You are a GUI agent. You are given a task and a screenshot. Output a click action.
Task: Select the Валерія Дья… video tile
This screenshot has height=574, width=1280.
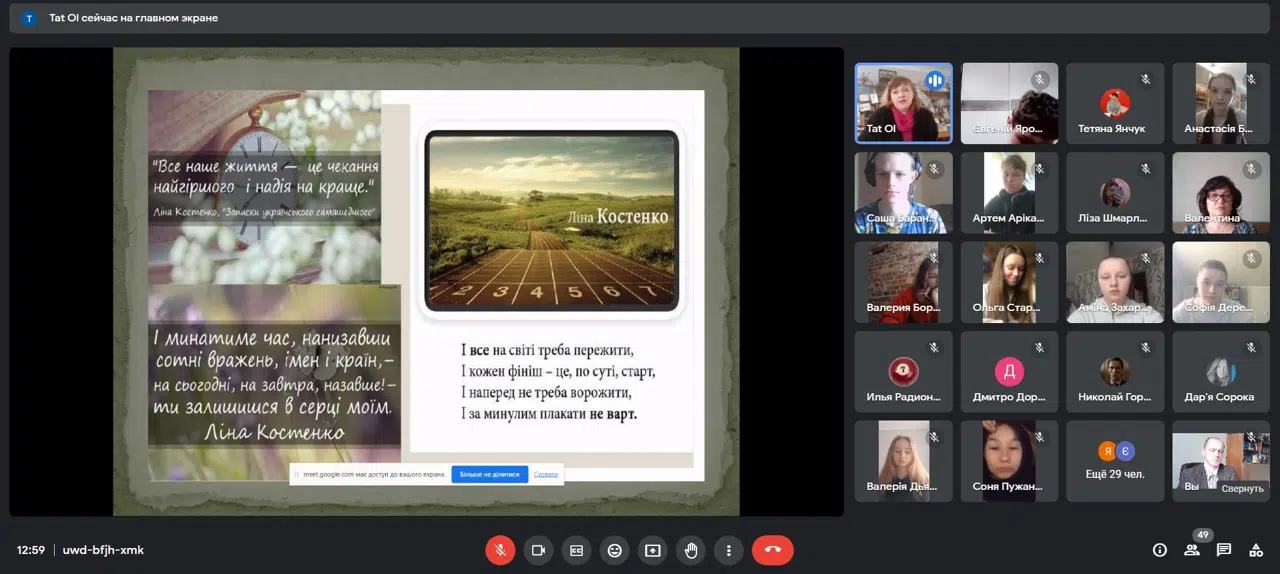pos(903,461)
